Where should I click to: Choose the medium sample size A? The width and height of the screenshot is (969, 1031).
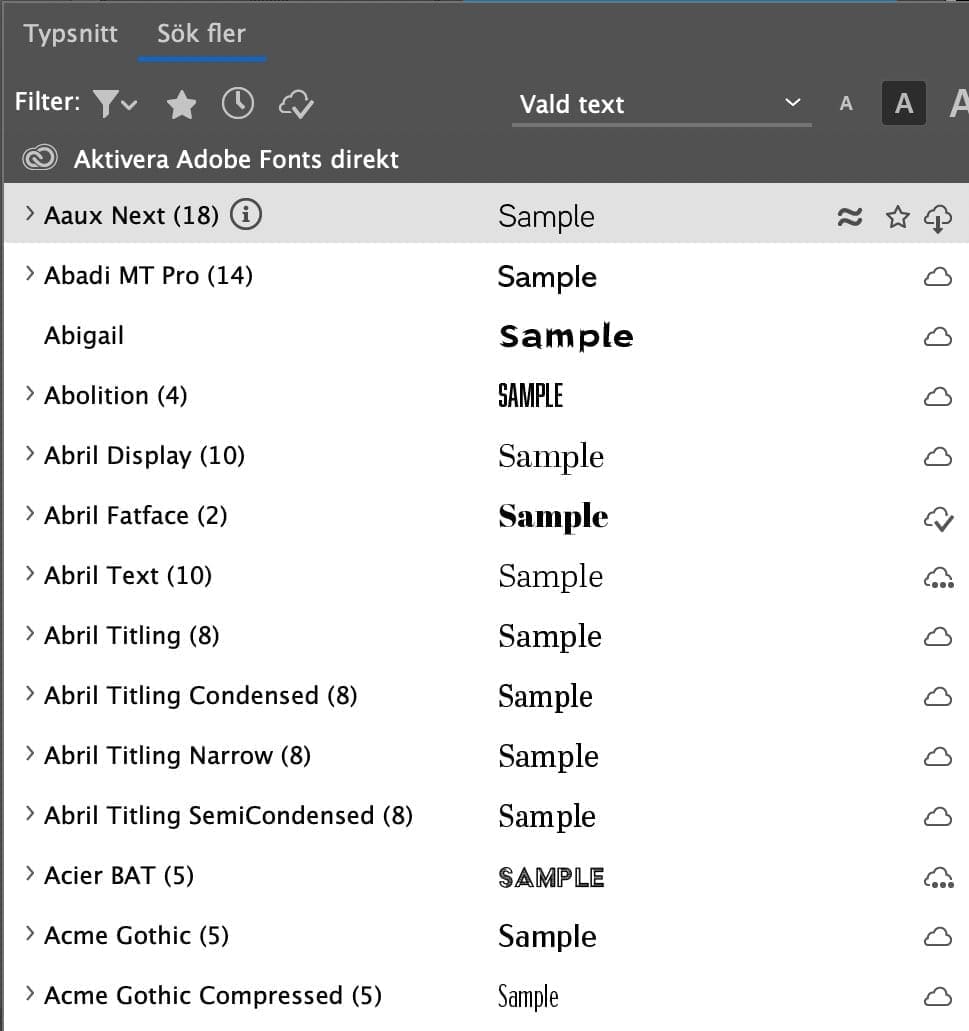(904, 103)
